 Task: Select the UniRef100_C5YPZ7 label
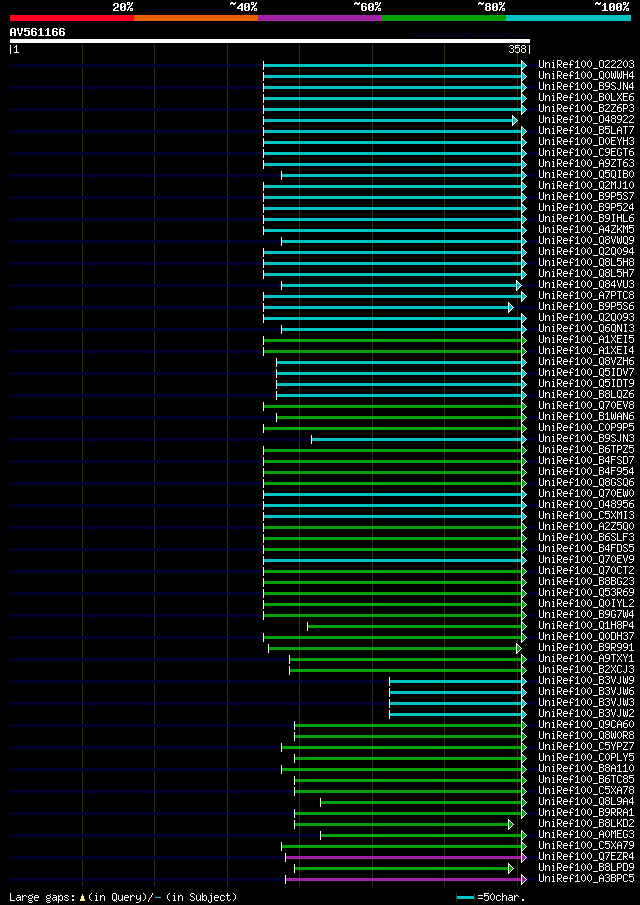(x=586, y=747)
